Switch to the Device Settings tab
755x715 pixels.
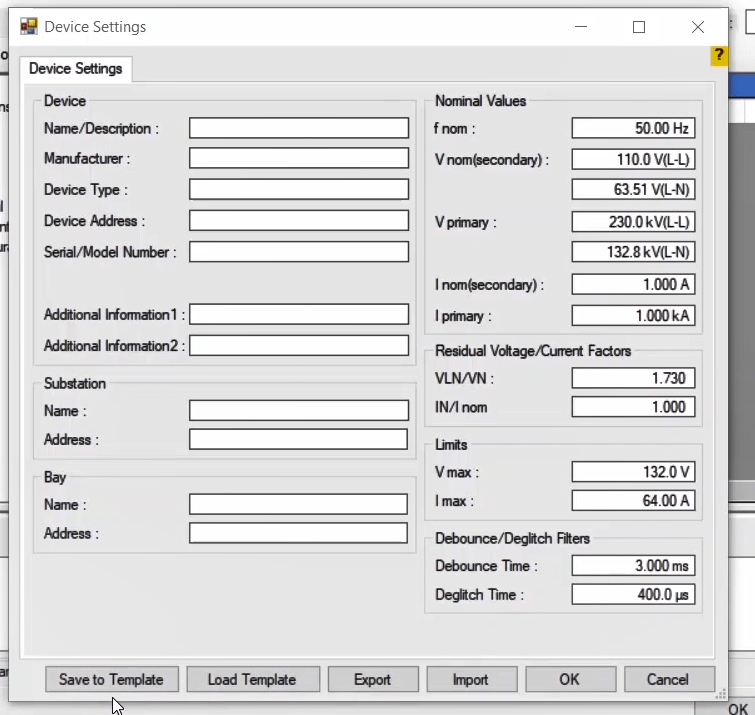click(x=76, y=69)
